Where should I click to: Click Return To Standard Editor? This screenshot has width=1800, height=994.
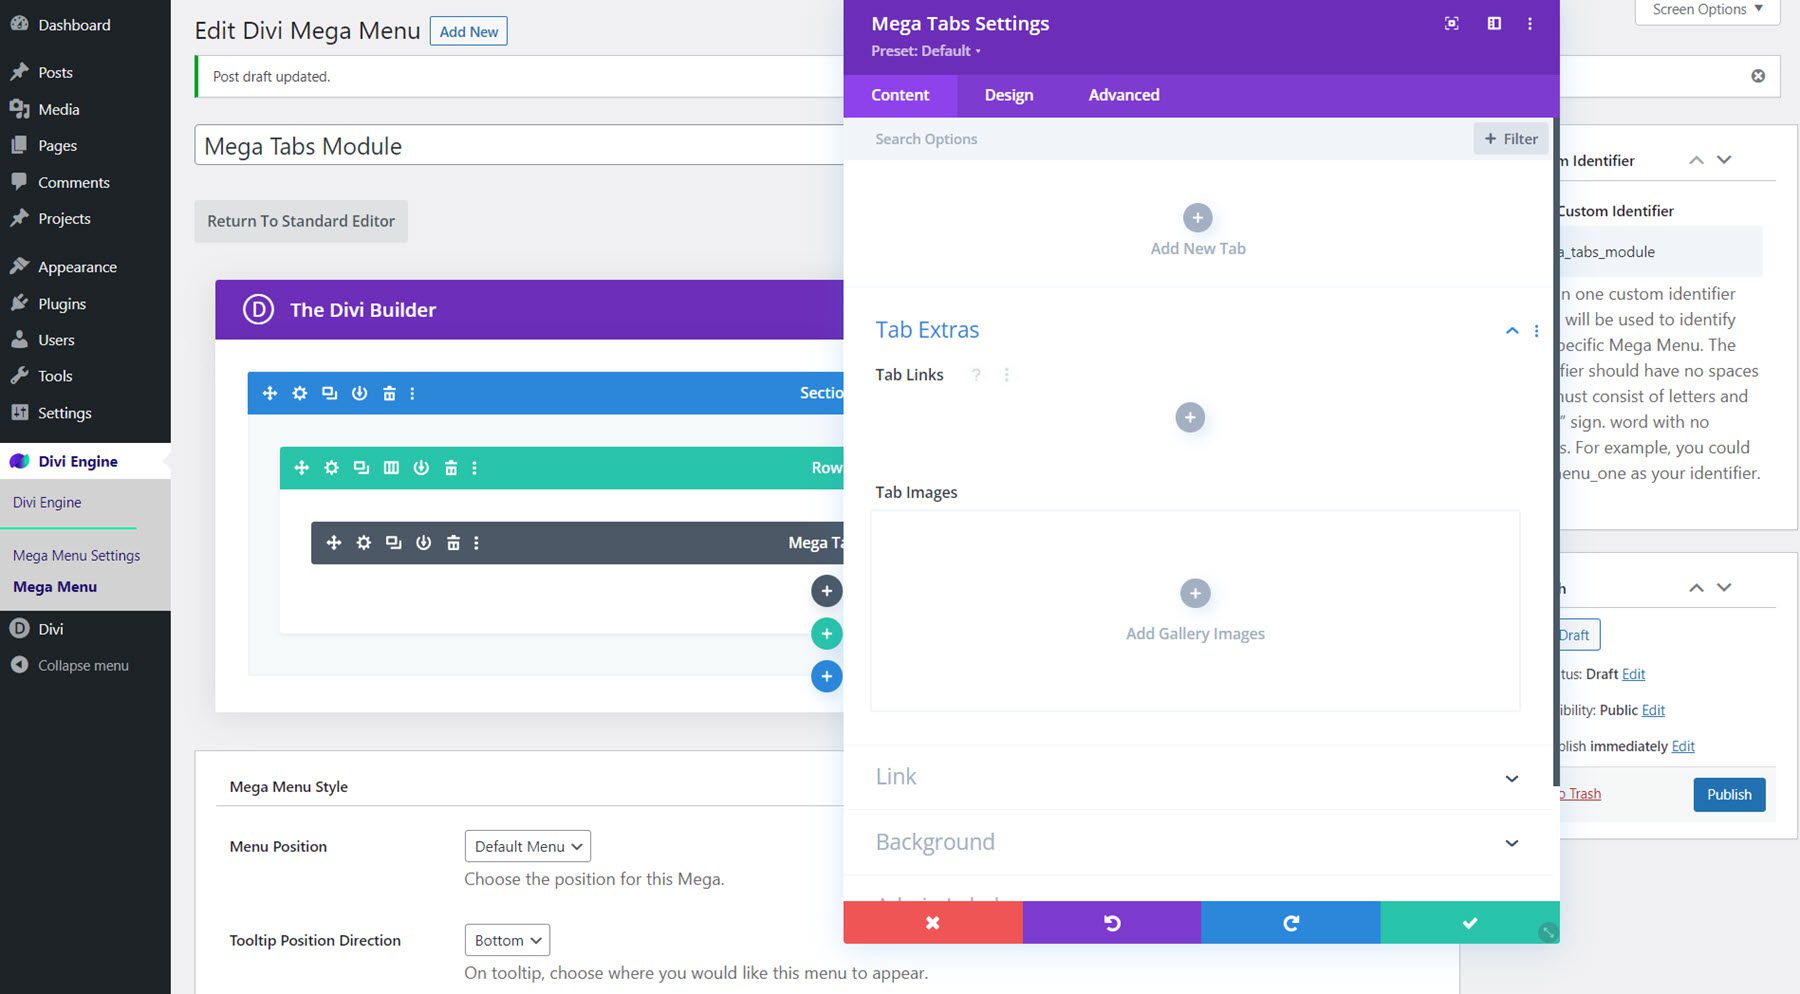301,221
